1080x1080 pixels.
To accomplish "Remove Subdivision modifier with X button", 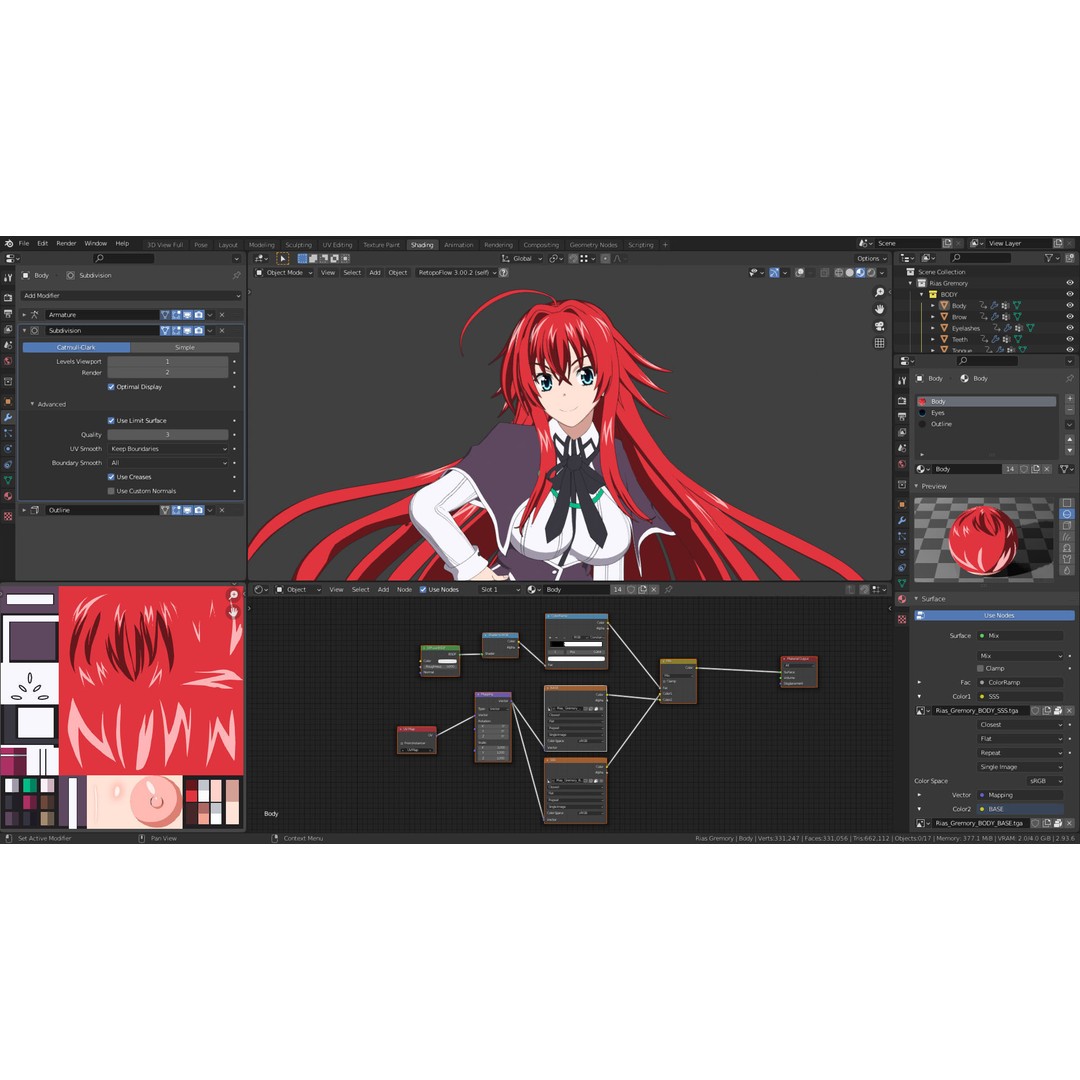I will 222,331.
